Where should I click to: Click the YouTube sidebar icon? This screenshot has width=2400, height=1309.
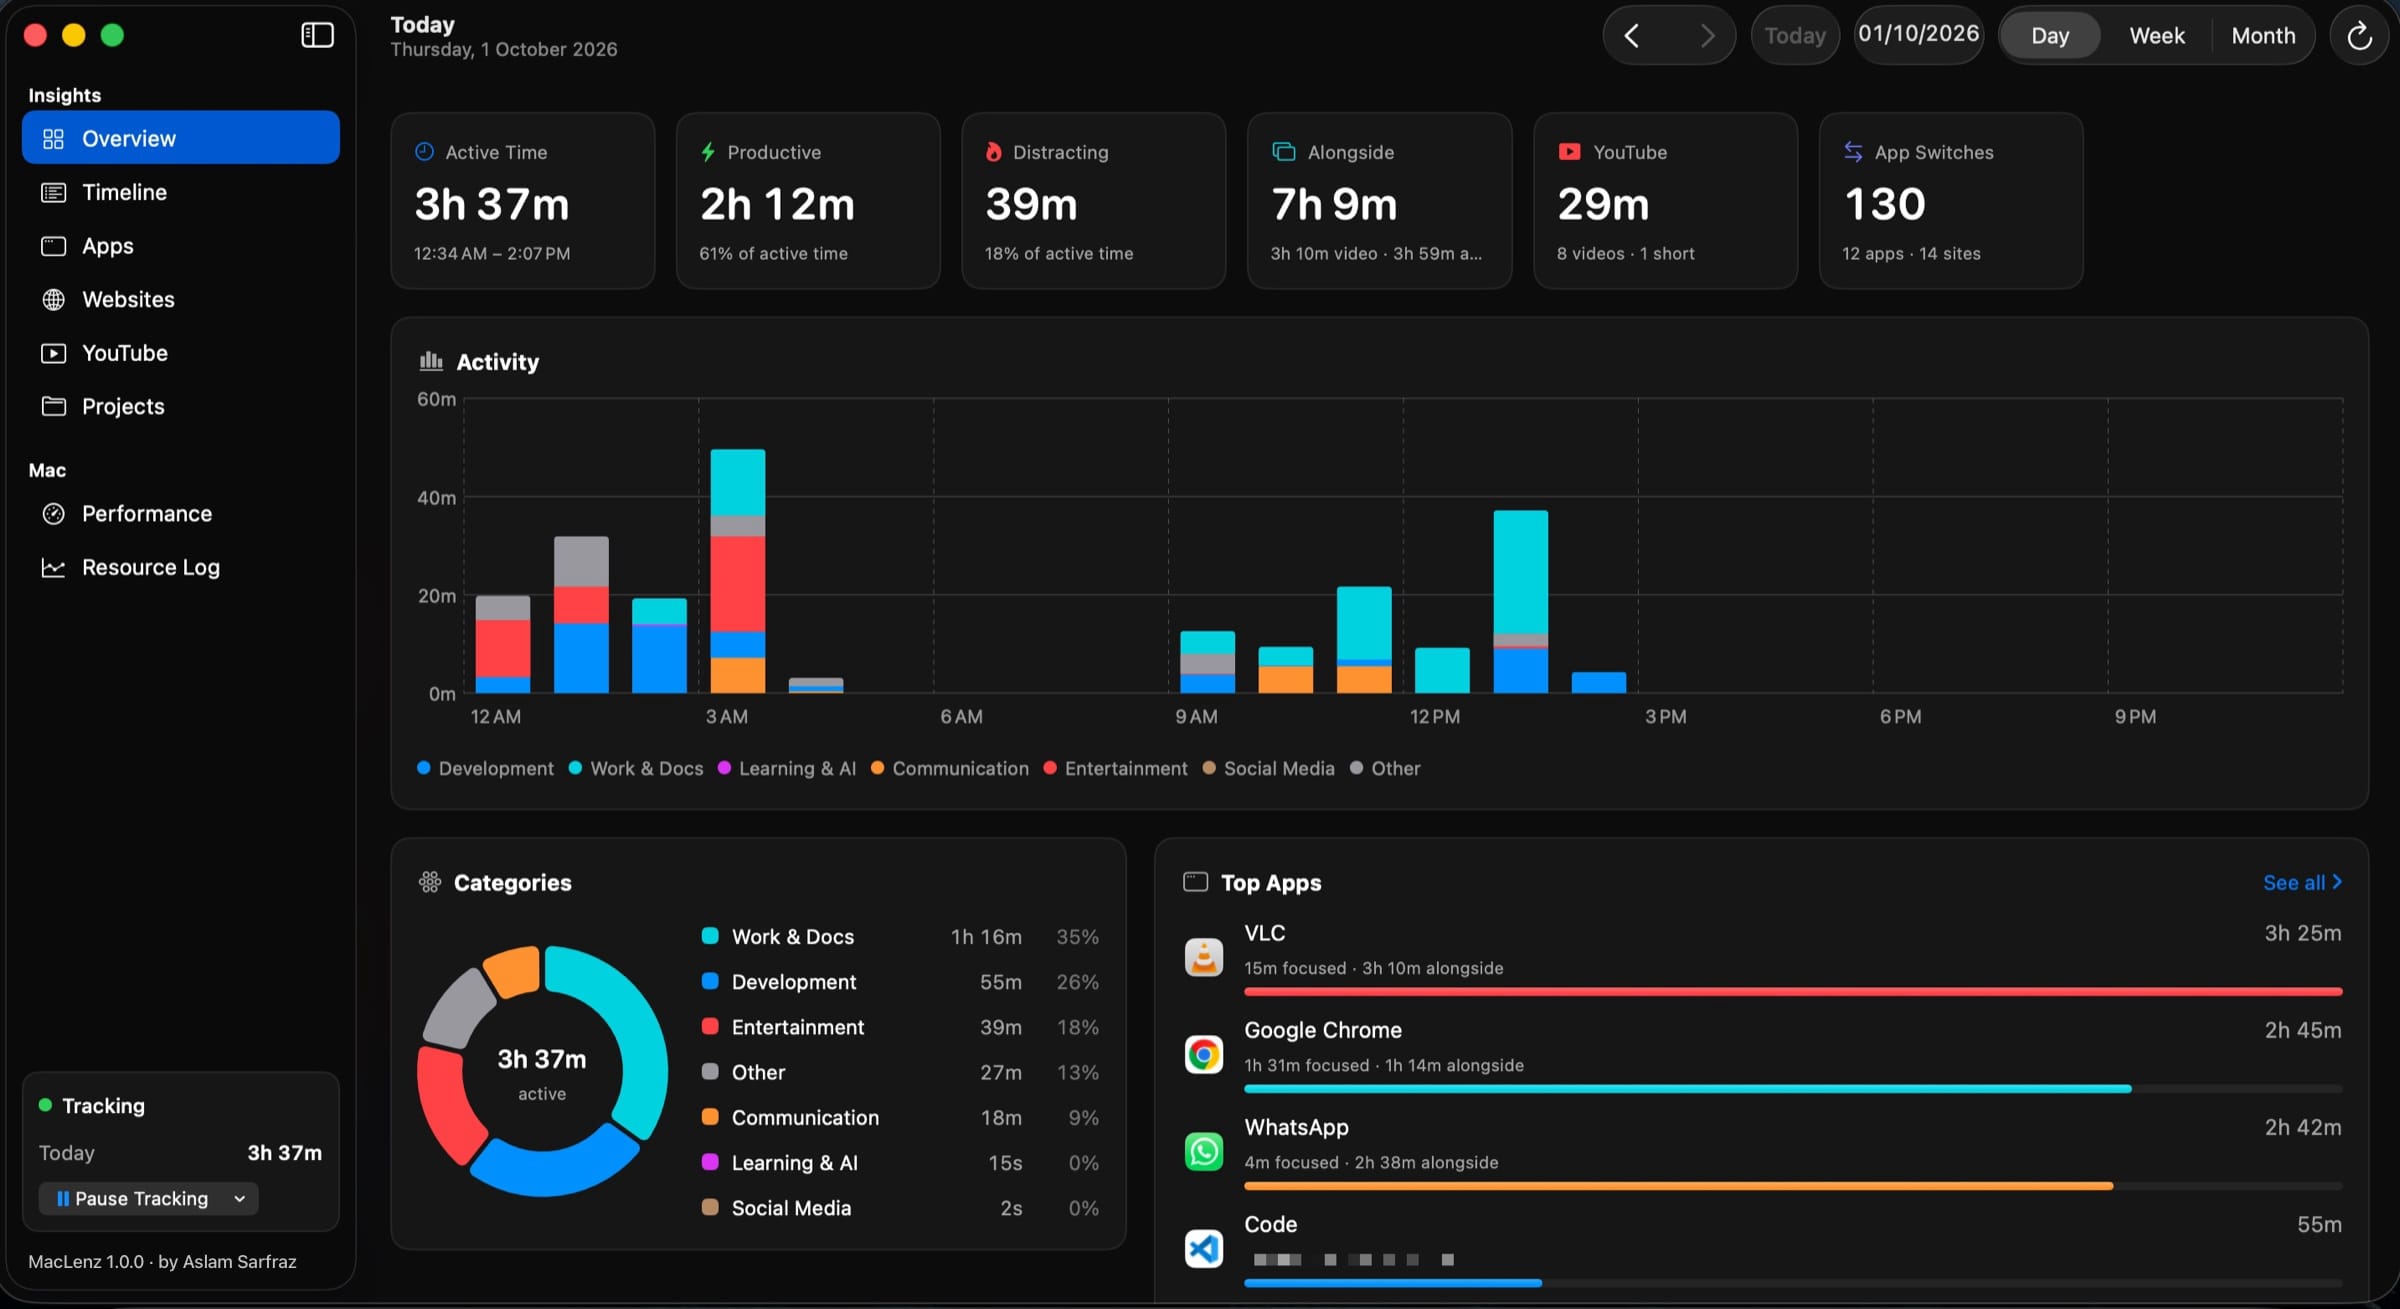click(x=53, y=353)
